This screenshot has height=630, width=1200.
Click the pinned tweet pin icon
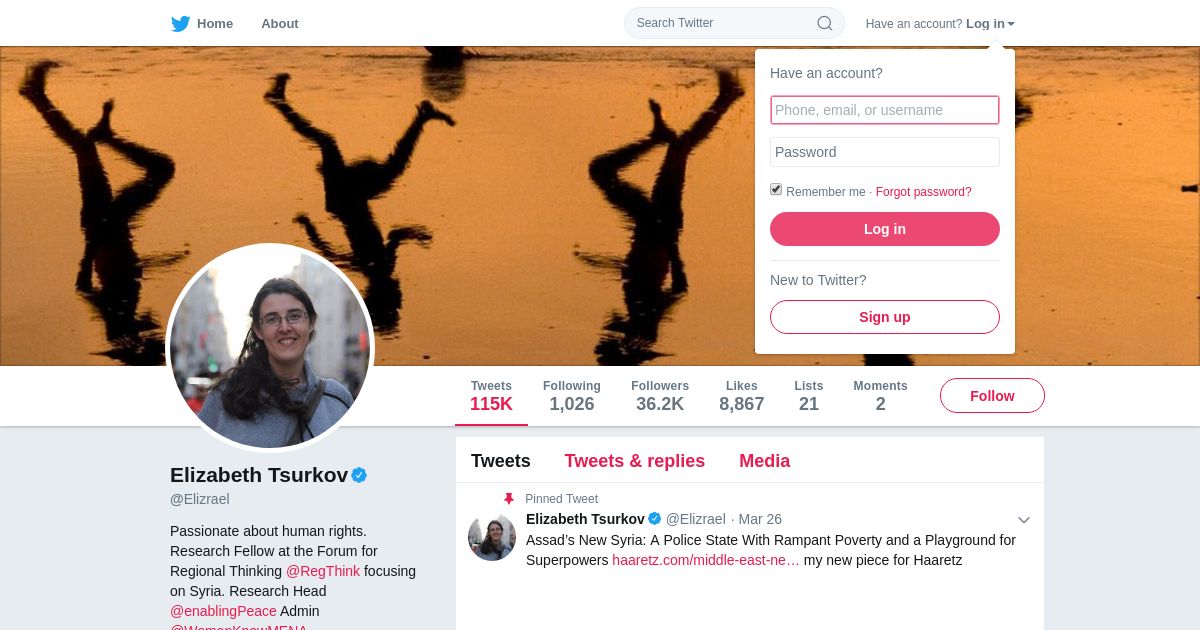(509, 499)
